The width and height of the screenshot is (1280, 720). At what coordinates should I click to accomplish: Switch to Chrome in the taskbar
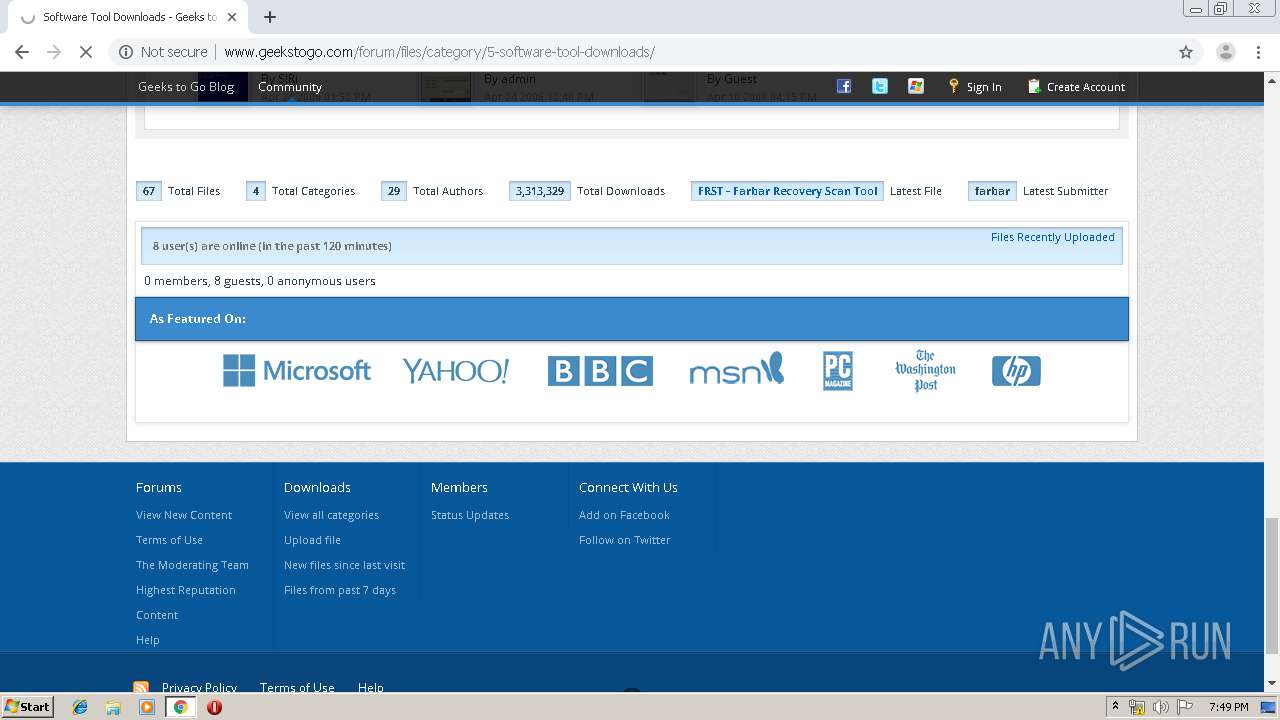pyautogui.click(x=181, y=707)
